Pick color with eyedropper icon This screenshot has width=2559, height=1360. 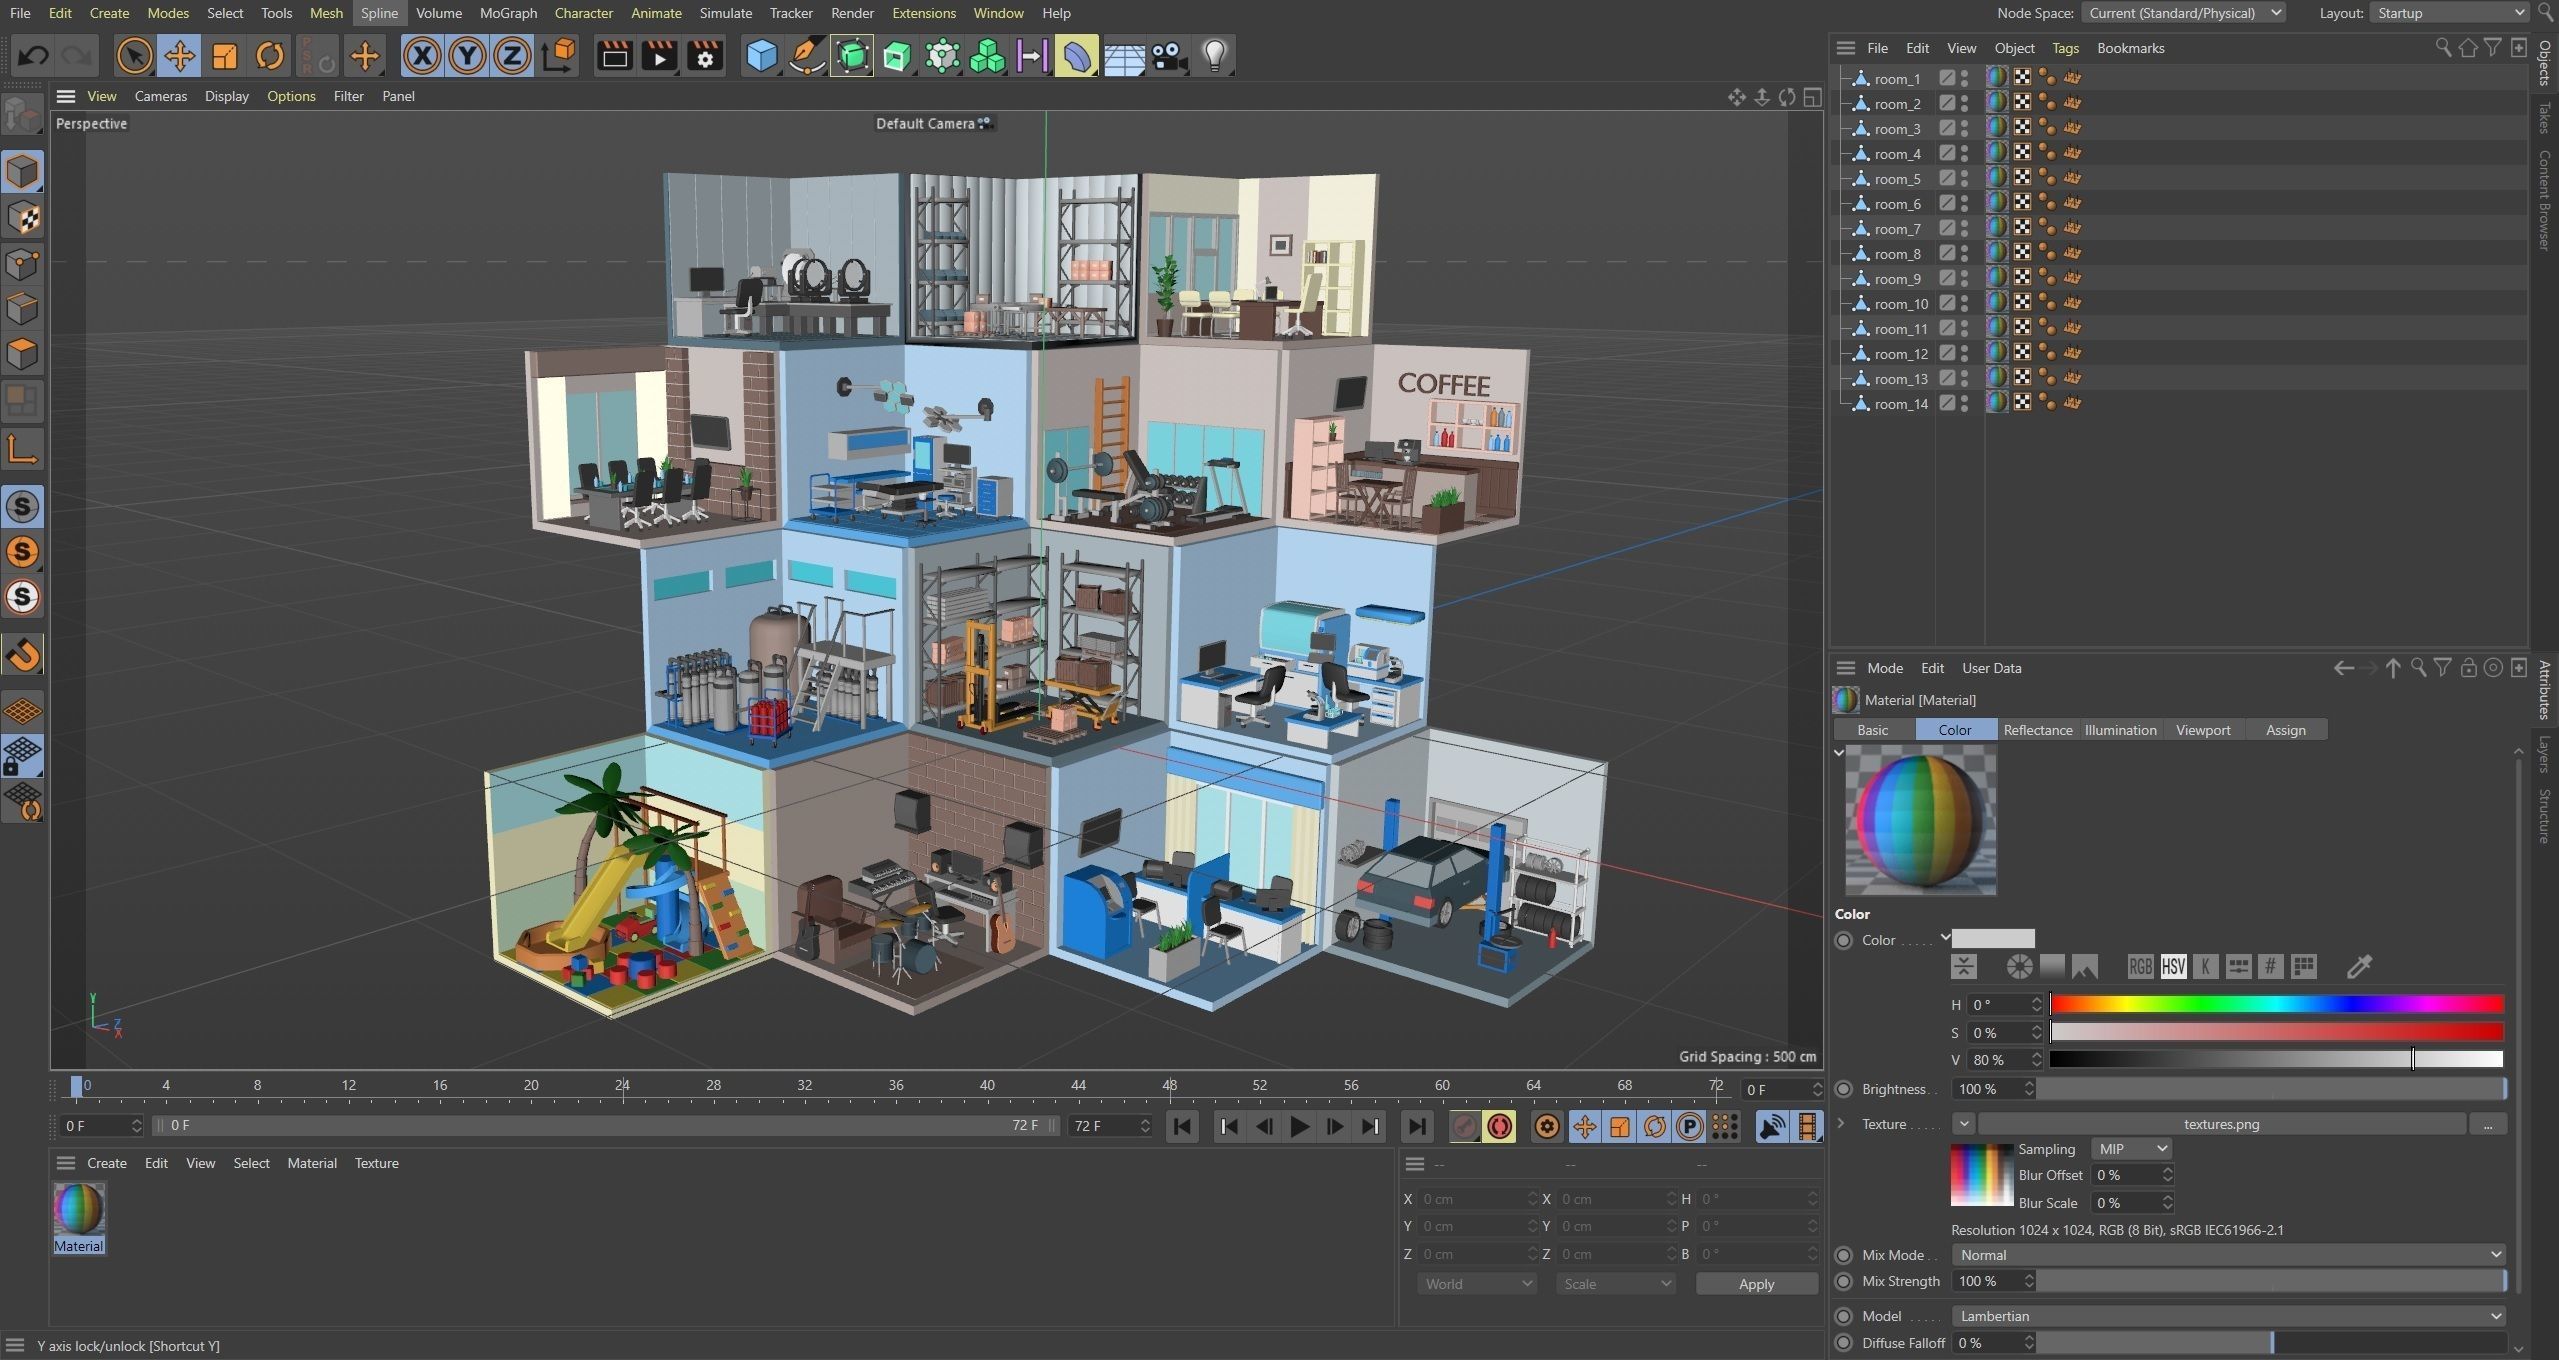pyautogui.click(x=2359, y=967)
